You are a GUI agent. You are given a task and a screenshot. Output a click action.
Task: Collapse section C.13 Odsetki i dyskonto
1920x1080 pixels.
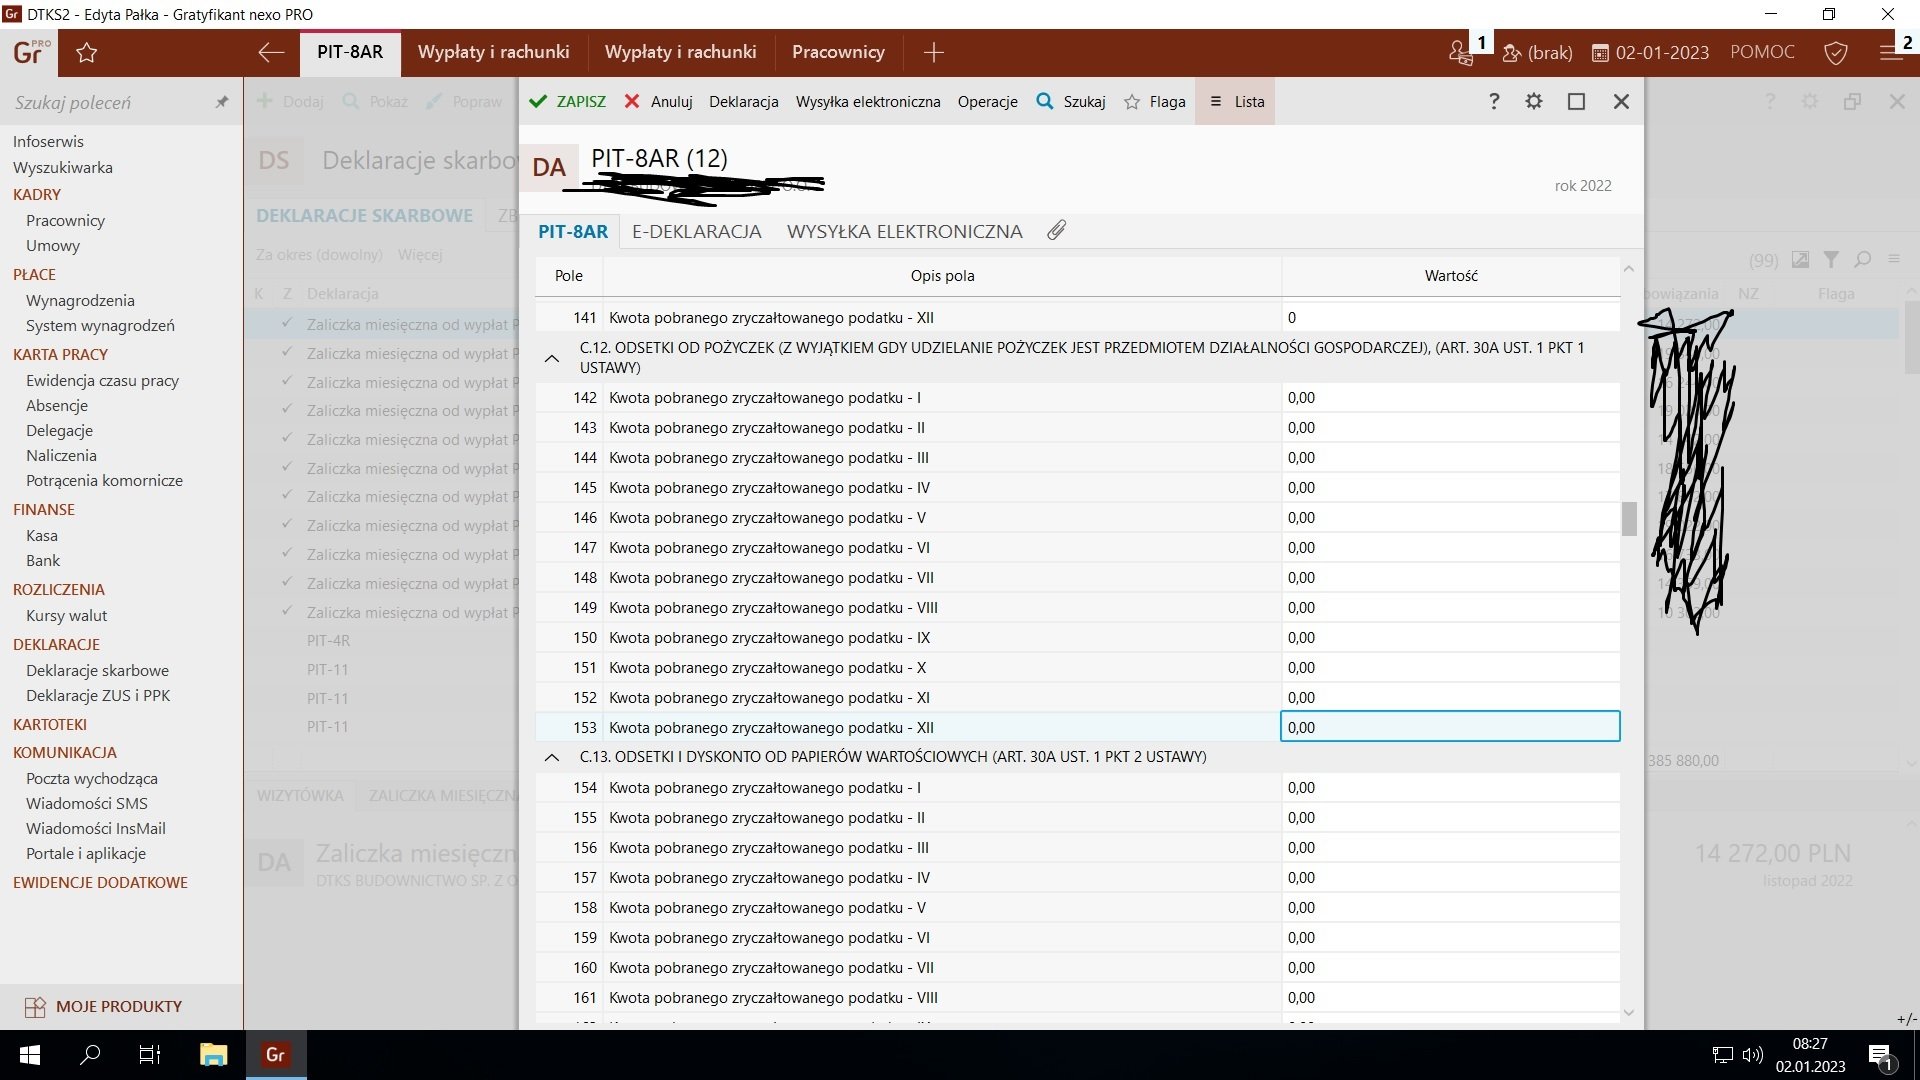click(552, 757)
